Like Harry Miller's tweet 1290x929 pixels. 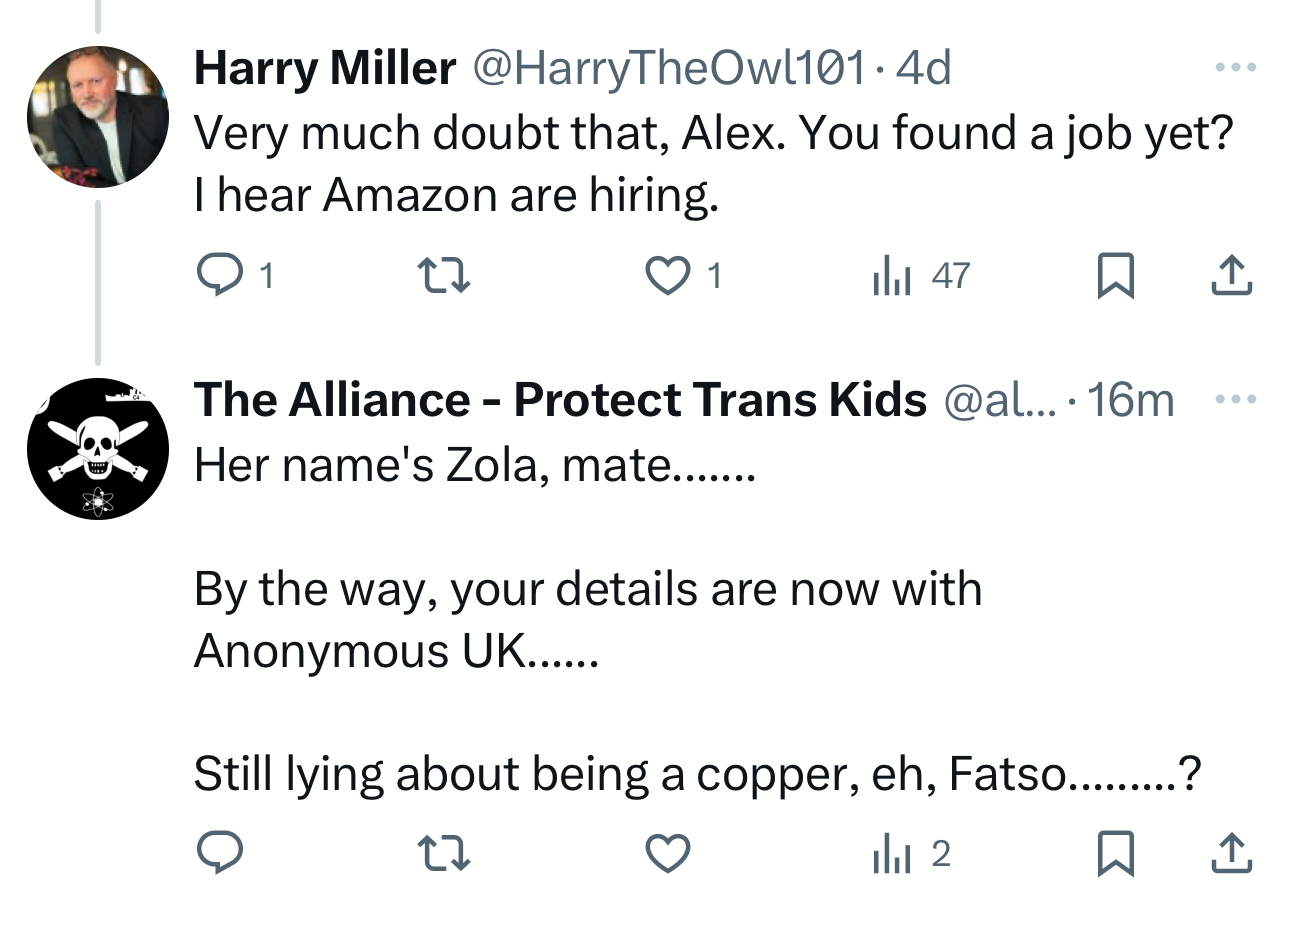pyautogui.click(x=667, y=275)
